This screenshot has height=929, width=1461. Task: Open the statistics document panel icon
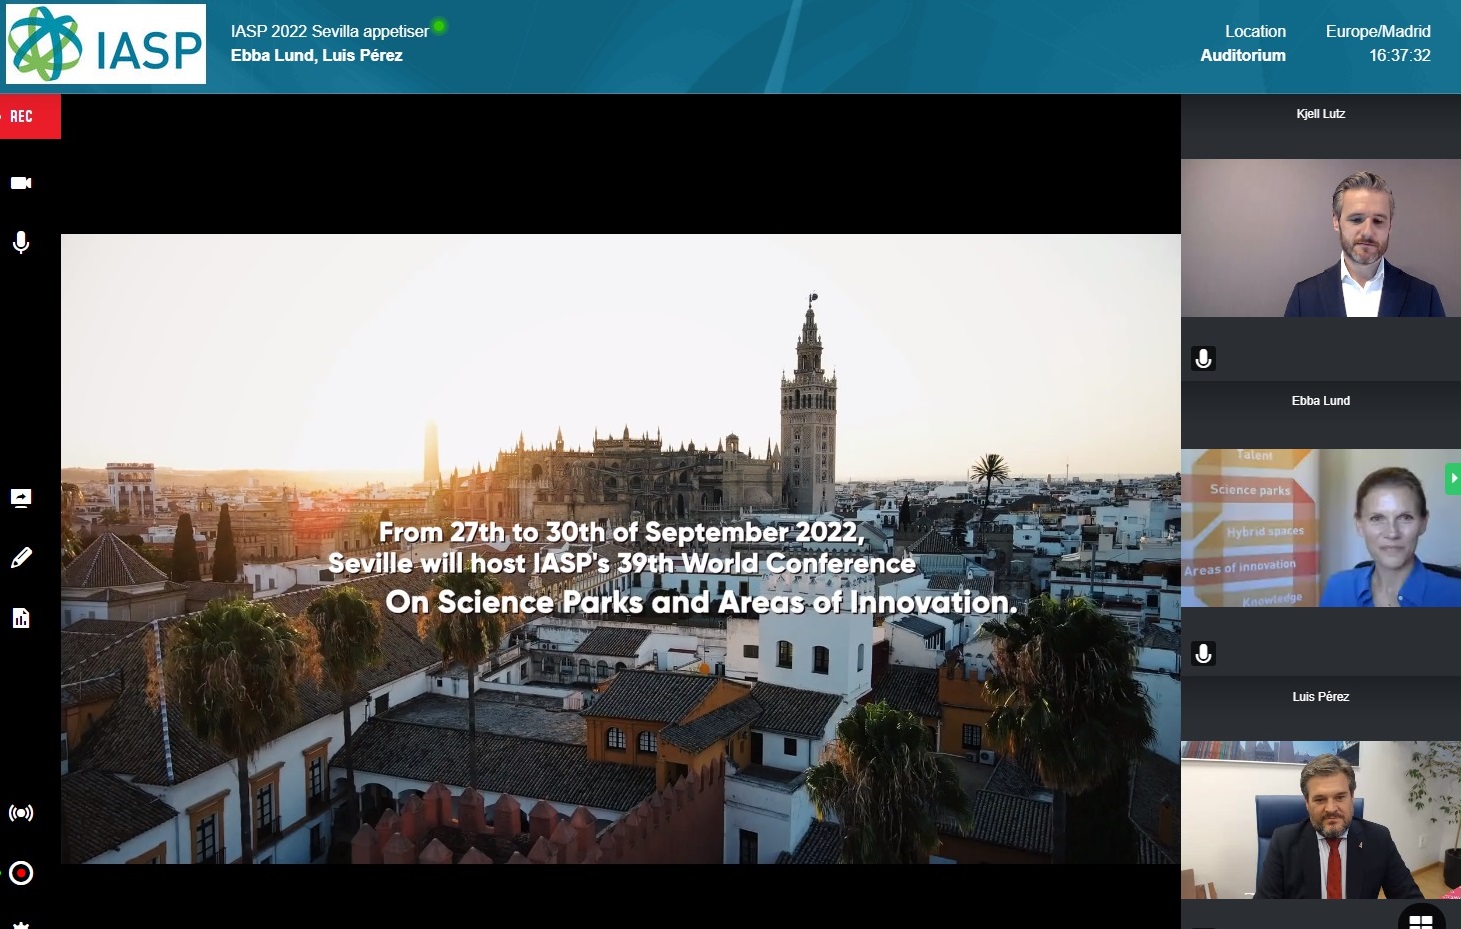21,618
